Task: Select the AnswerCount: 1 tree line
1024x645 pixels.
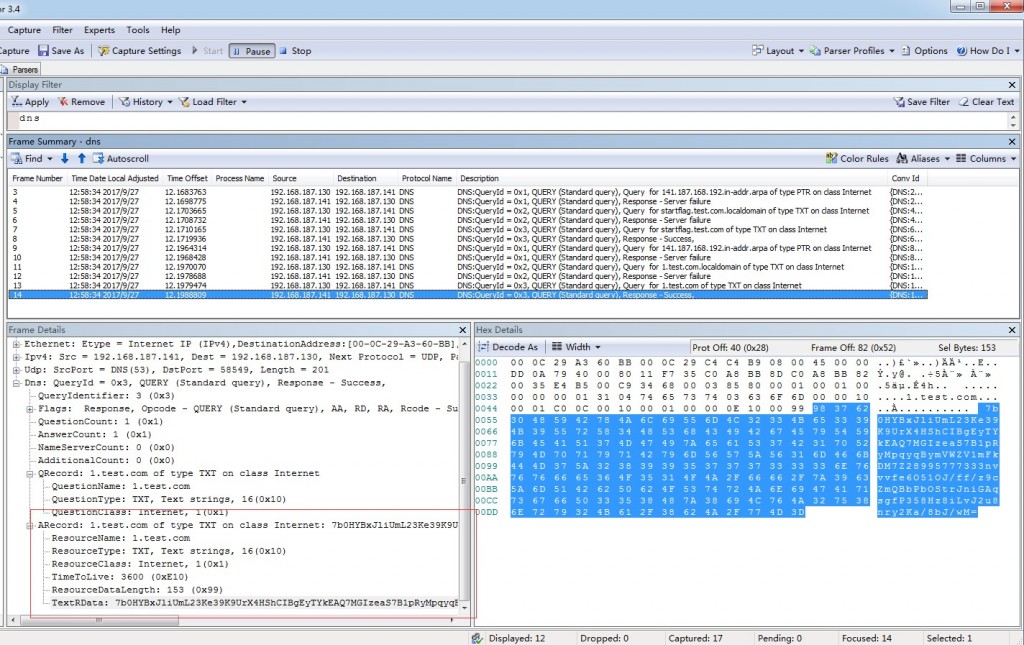Action: click(95, 435)
